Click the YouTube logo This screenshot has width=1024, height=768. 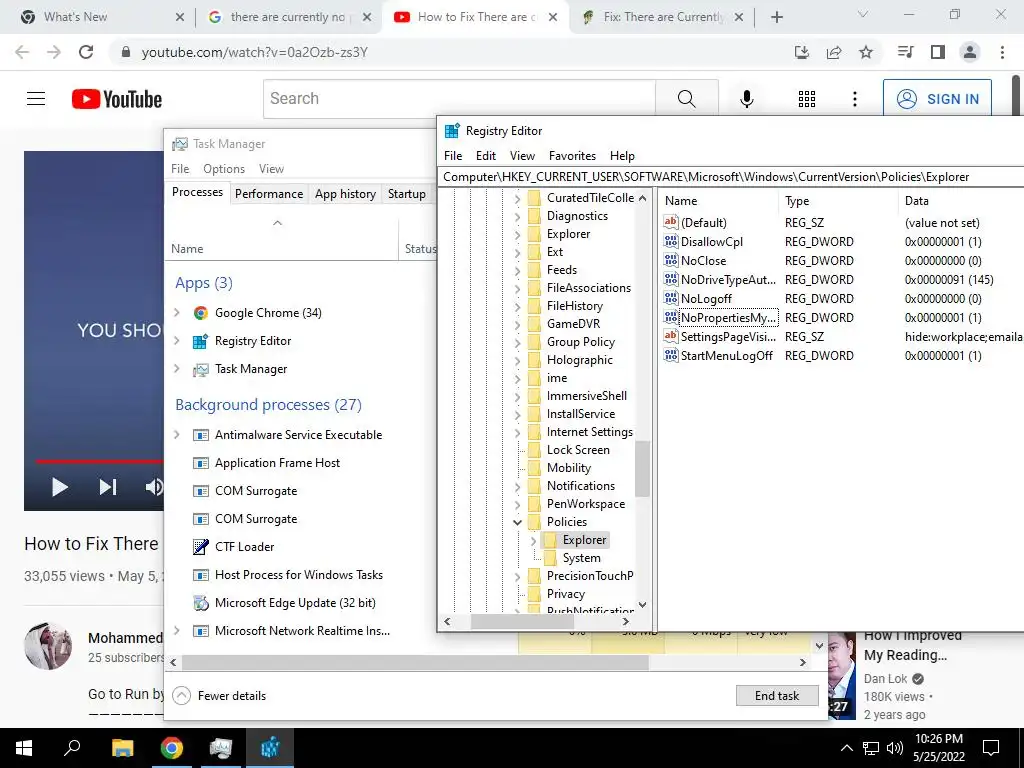[117, 99]
